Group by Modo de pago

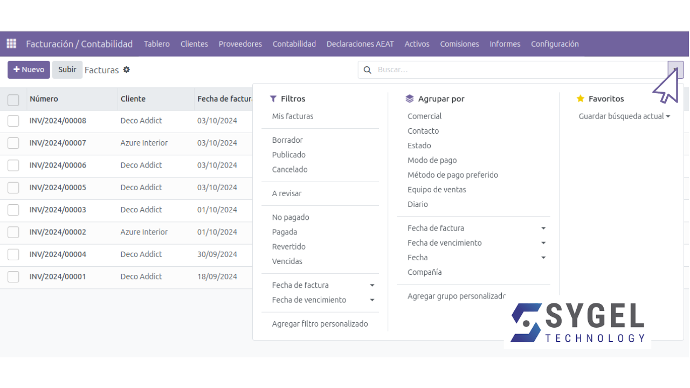(x=432, y=161)
